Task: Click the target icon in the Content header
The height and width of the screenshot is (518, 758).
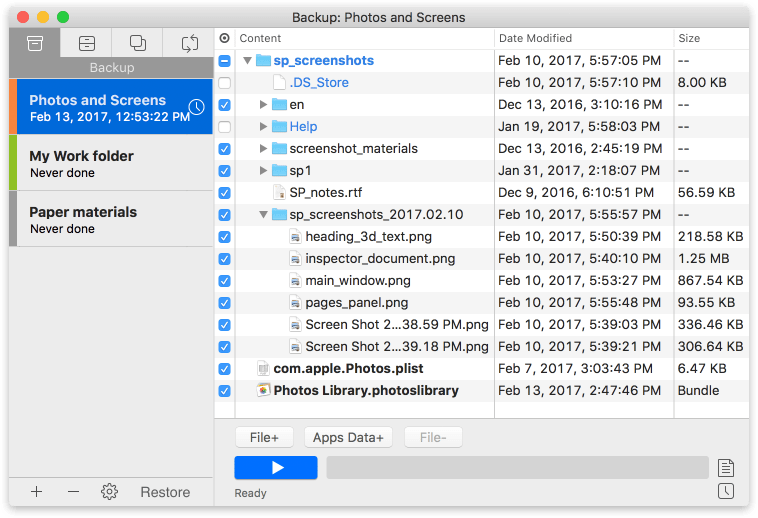Action: pos(224,38)
